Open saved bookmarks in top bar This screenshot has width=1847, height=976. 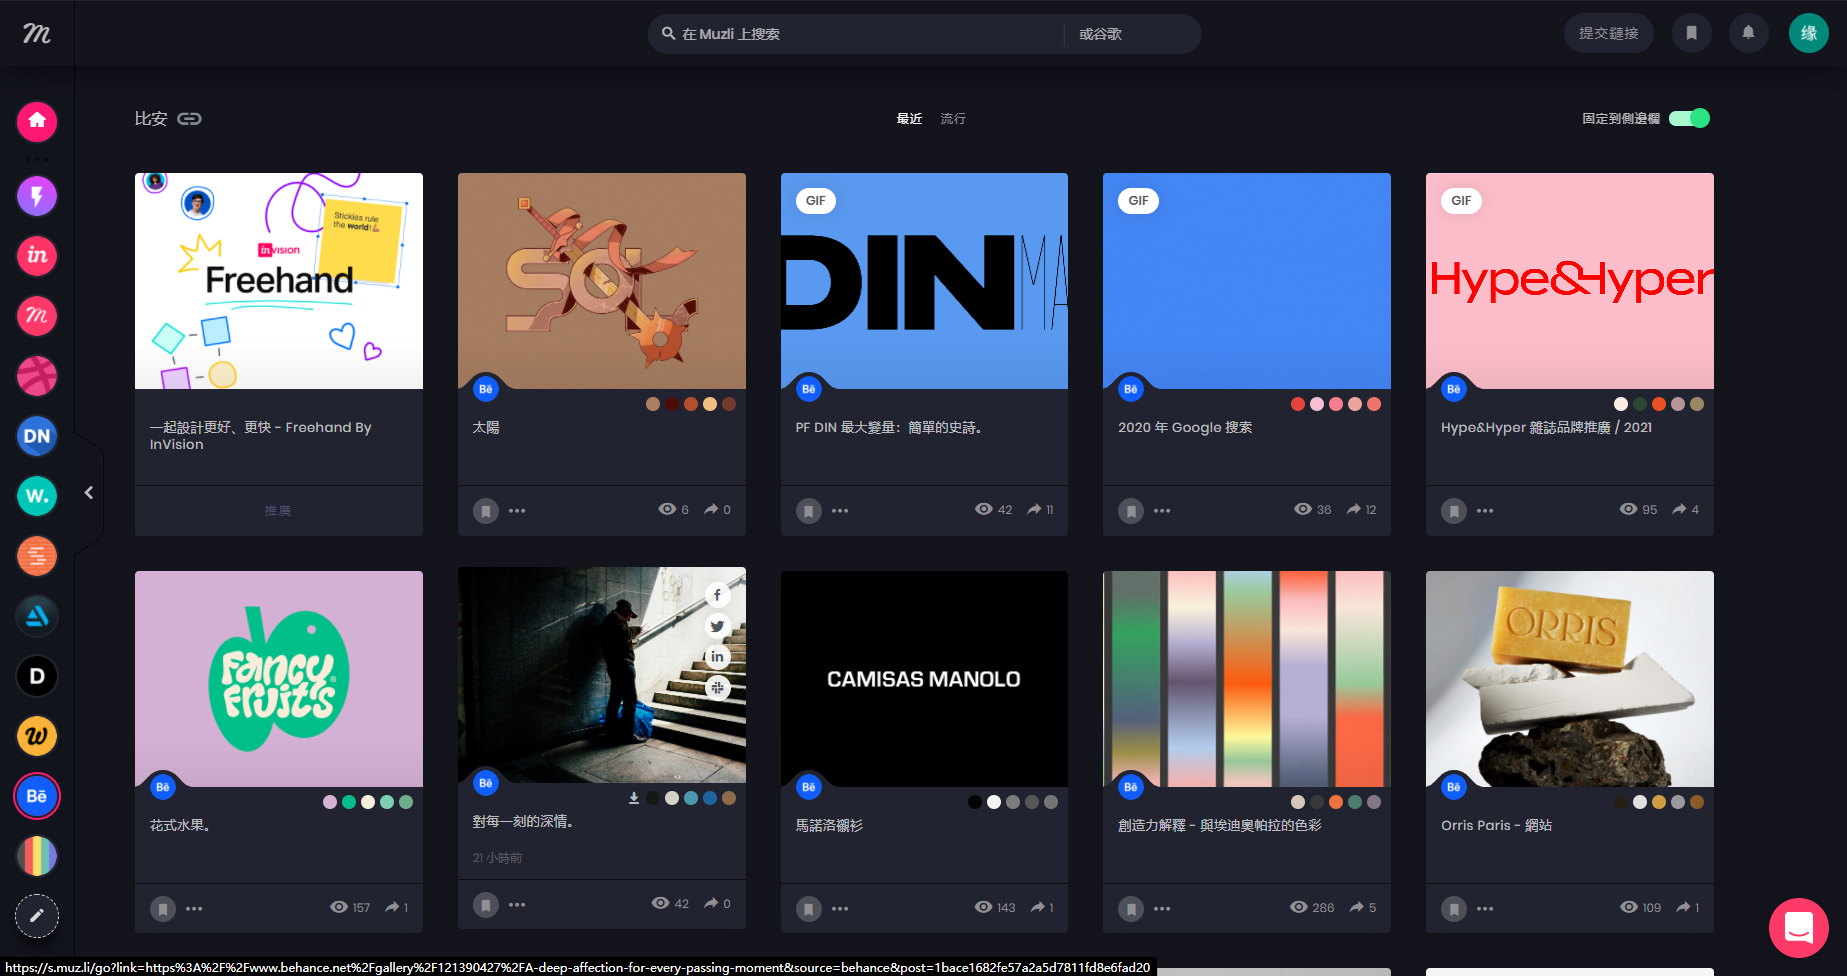click(x=1692, y=33)
